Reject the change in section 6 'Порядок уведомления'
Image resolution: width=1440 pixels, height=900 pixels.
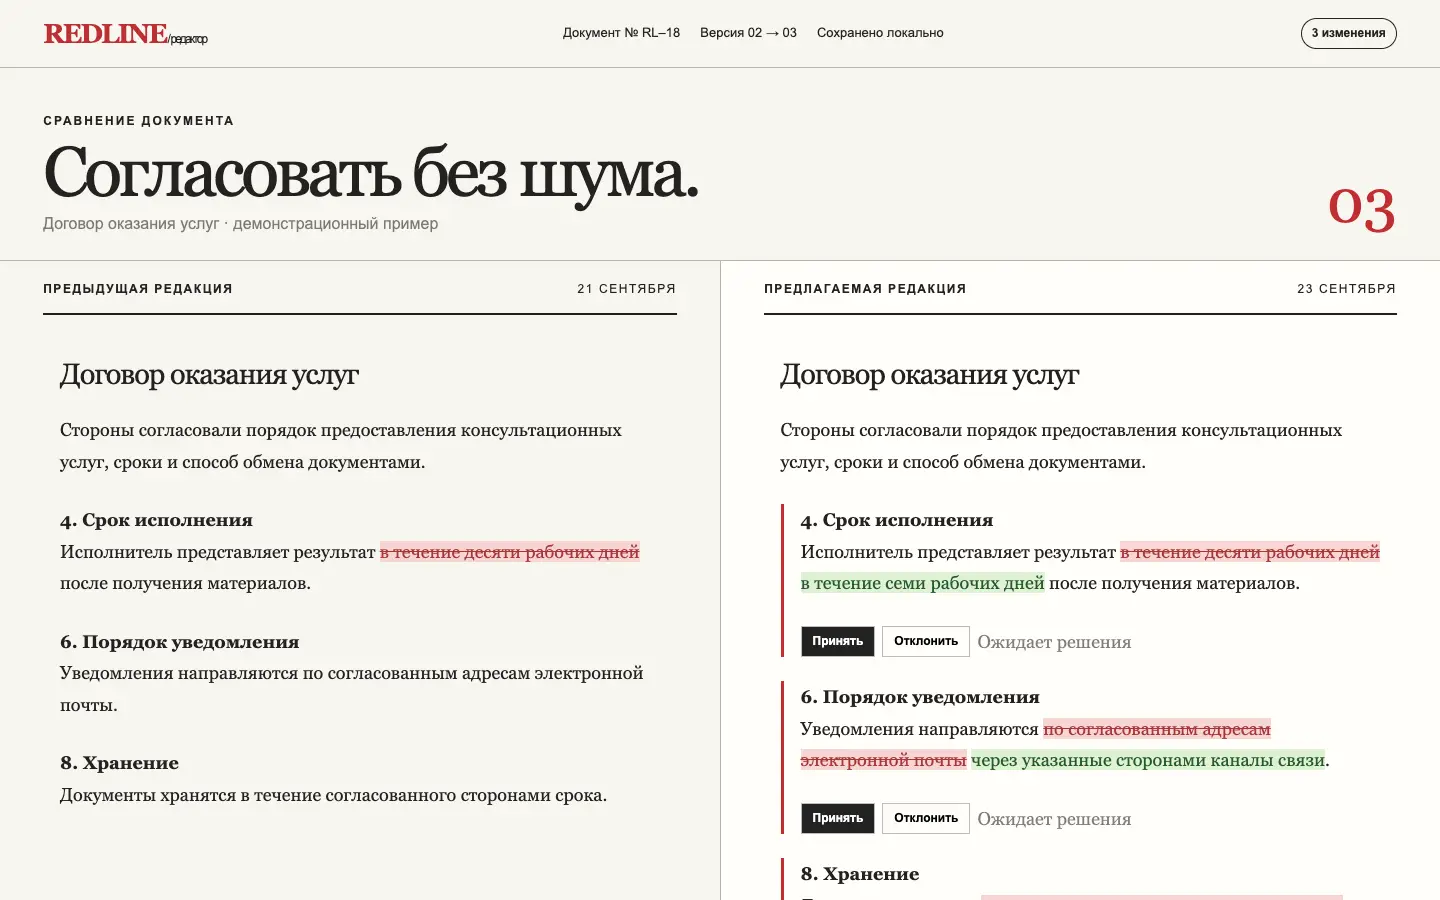point(925,818)
